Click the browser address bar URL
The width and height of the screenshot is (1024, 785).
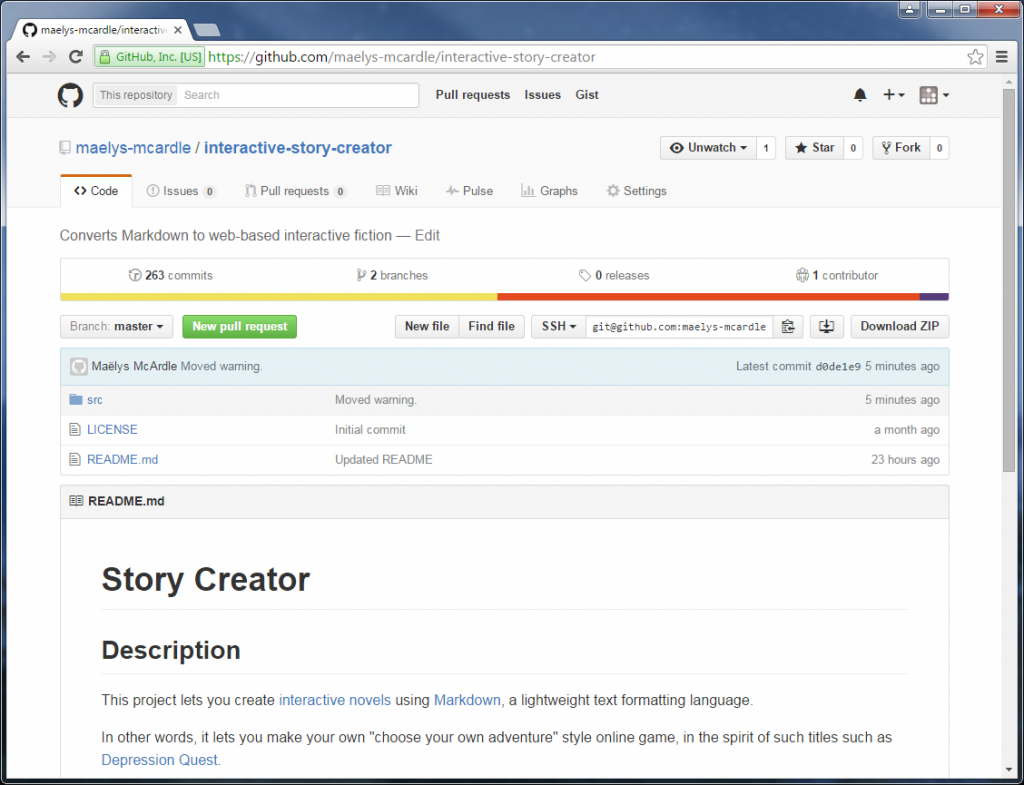(402, 57)
